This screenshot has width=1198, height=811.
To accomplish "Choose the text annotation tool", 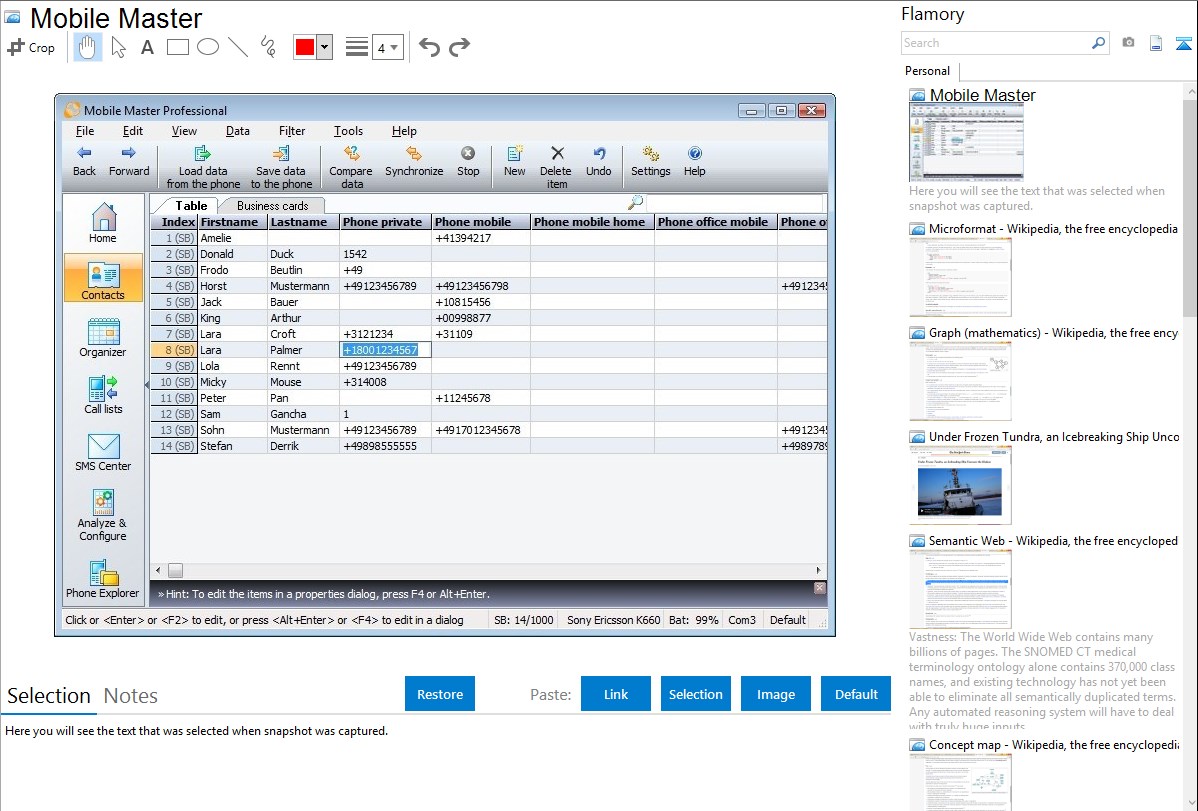I will tap(147, 47).
